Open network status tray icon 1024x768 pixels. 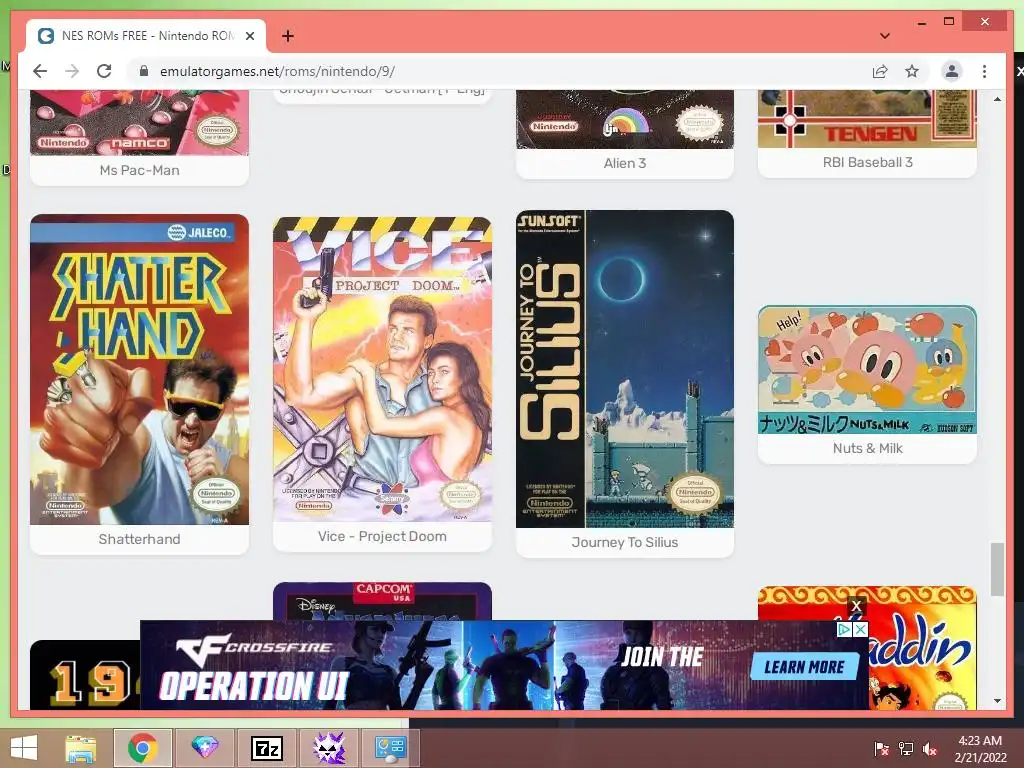906,749
